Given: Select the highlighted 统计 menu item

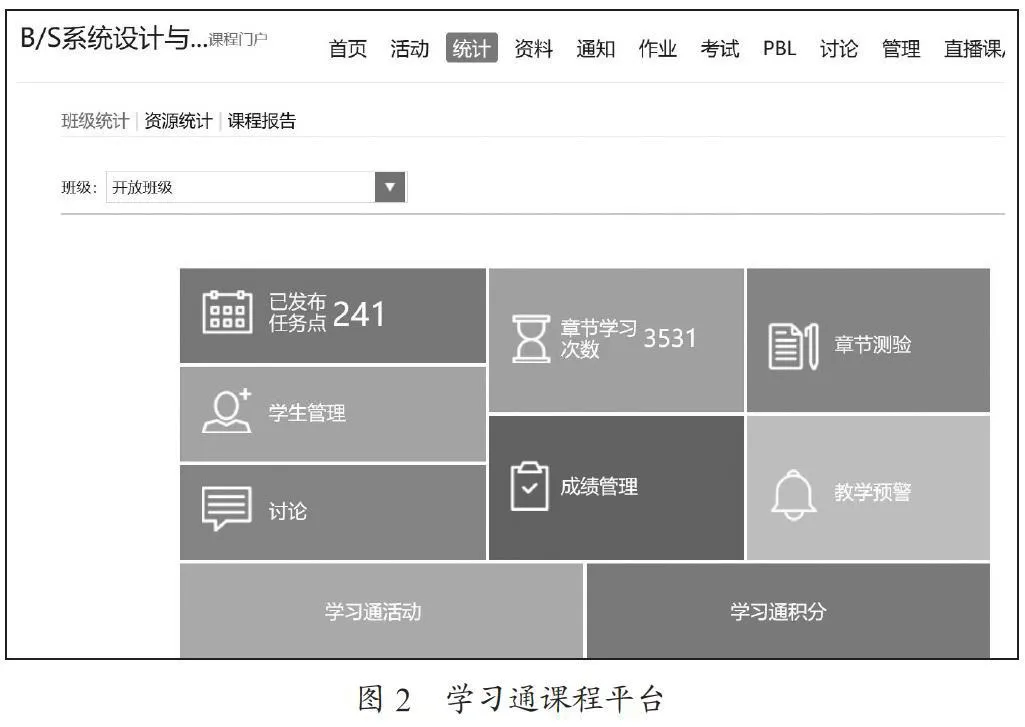Looking at the screenshot, I should coord(471,48).
